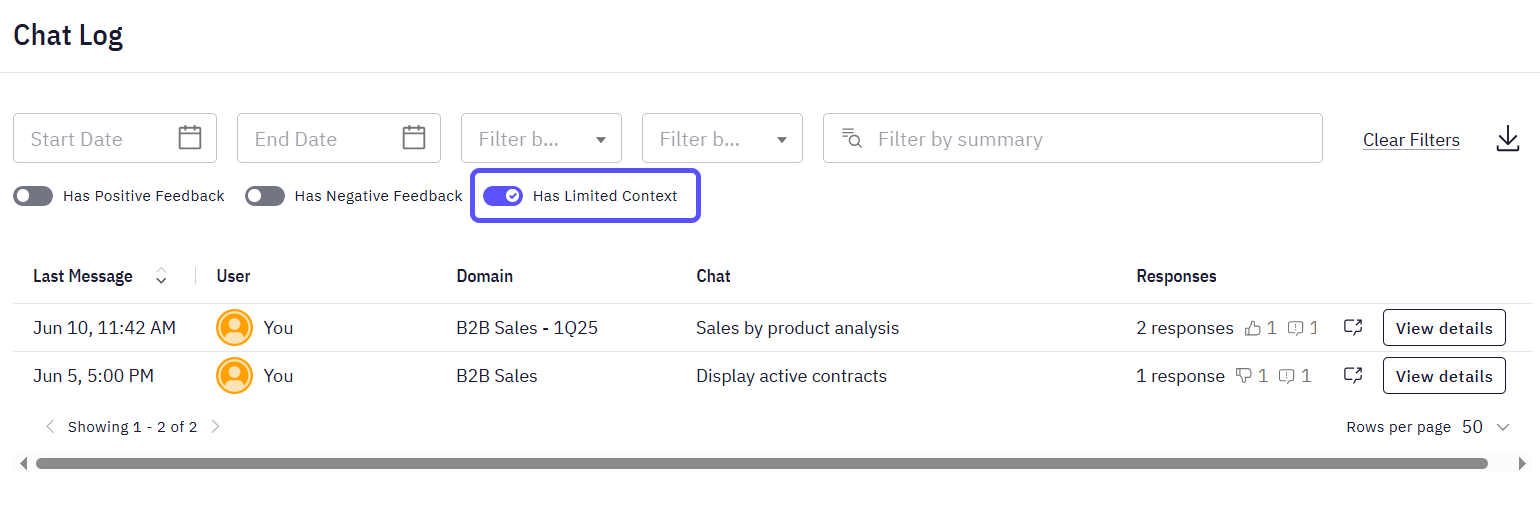Image resolution: width=1540 pixels, height=532 pixels.
Task: Enable Has Positive Feedback toggle
Action: click(33, 196)
